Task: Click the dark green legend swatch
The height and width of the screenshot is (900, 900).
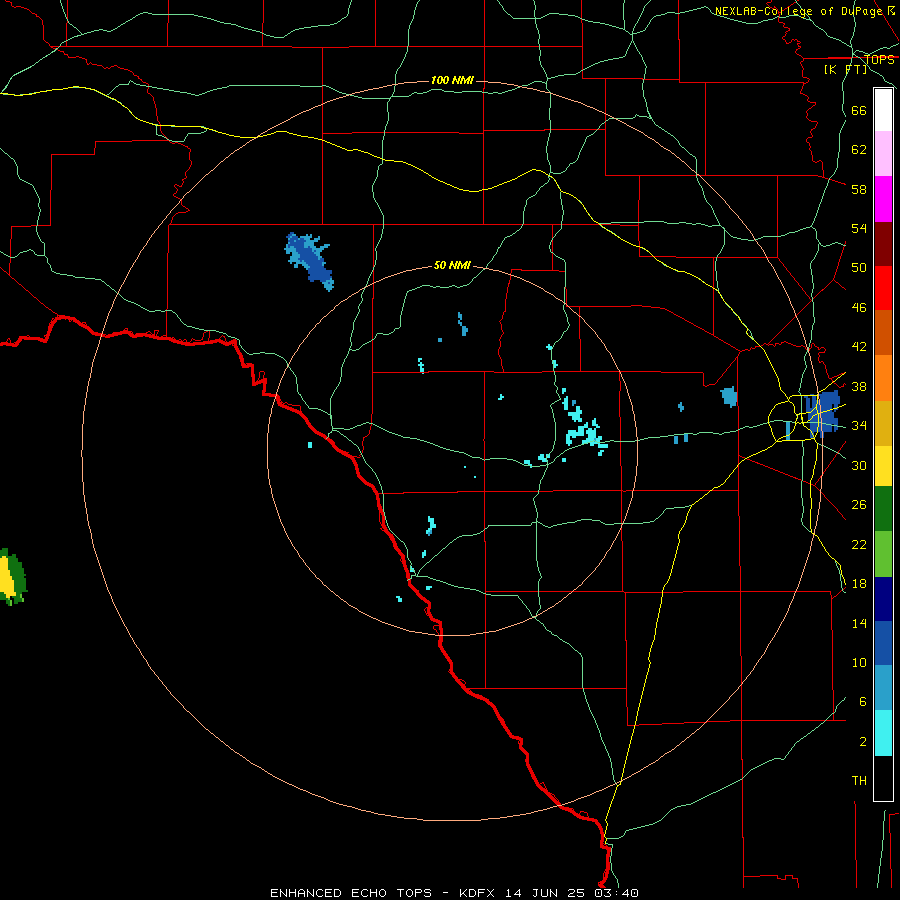Action: (x=883, y=509)
